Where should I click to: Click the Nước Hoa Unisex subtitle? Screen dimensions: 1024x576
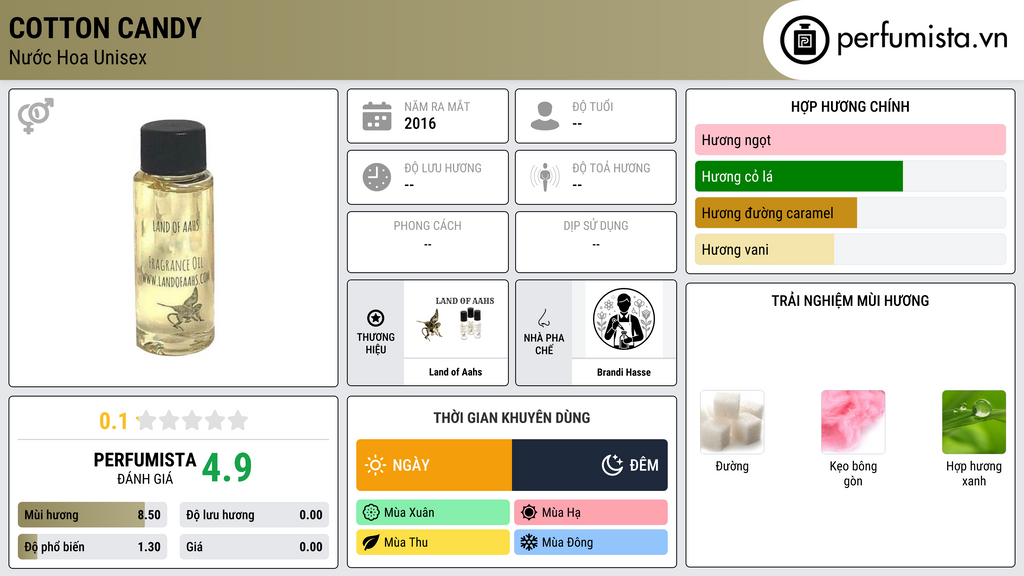point(78,57)
